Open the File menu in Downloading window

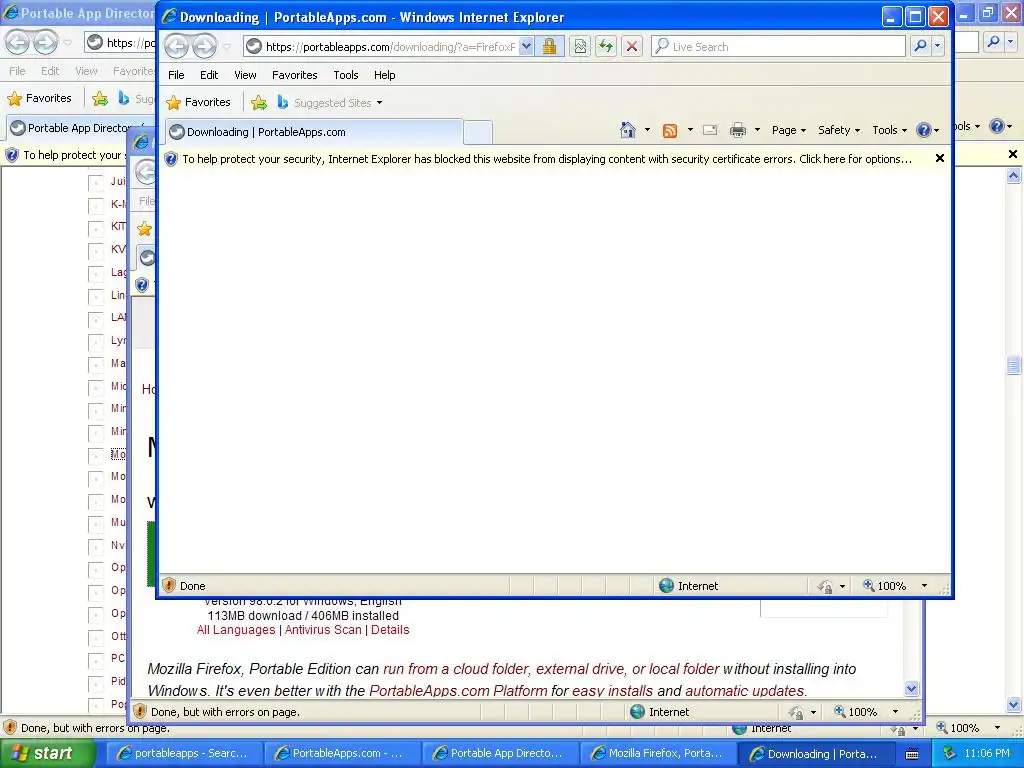point(176,75)
